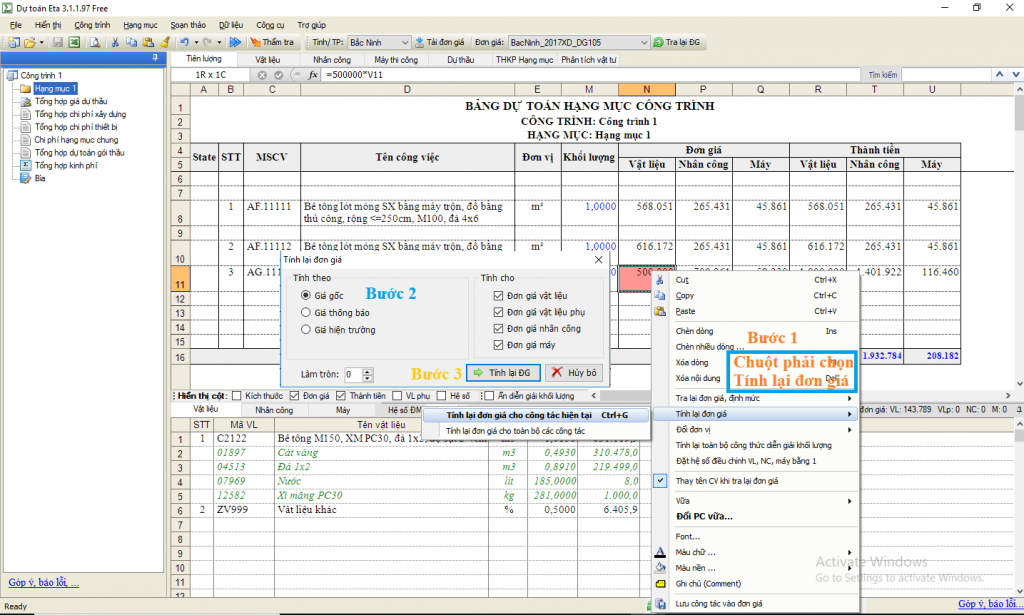Screen dimensions: 1024x615
Task: Click the Tra lại ĐG refresh icon
Action: (x=659, y=43)
